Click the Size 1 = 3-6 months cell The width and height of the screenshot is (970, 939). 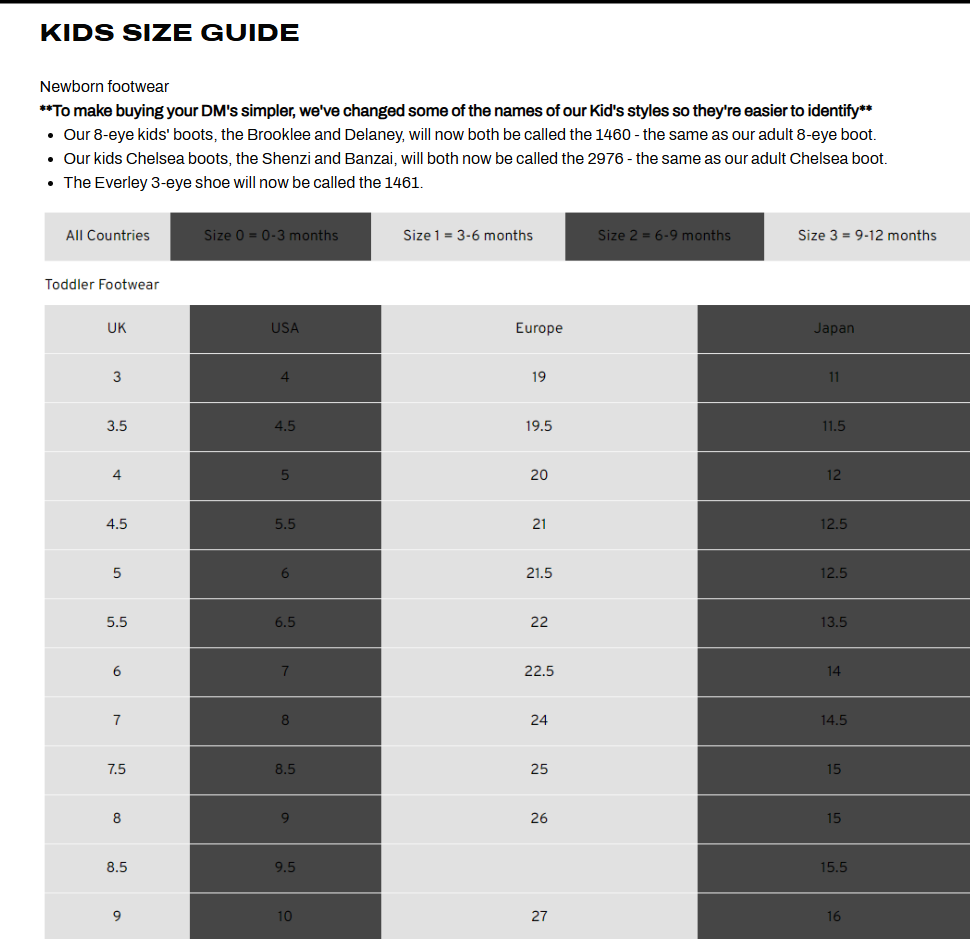[468, 236]
